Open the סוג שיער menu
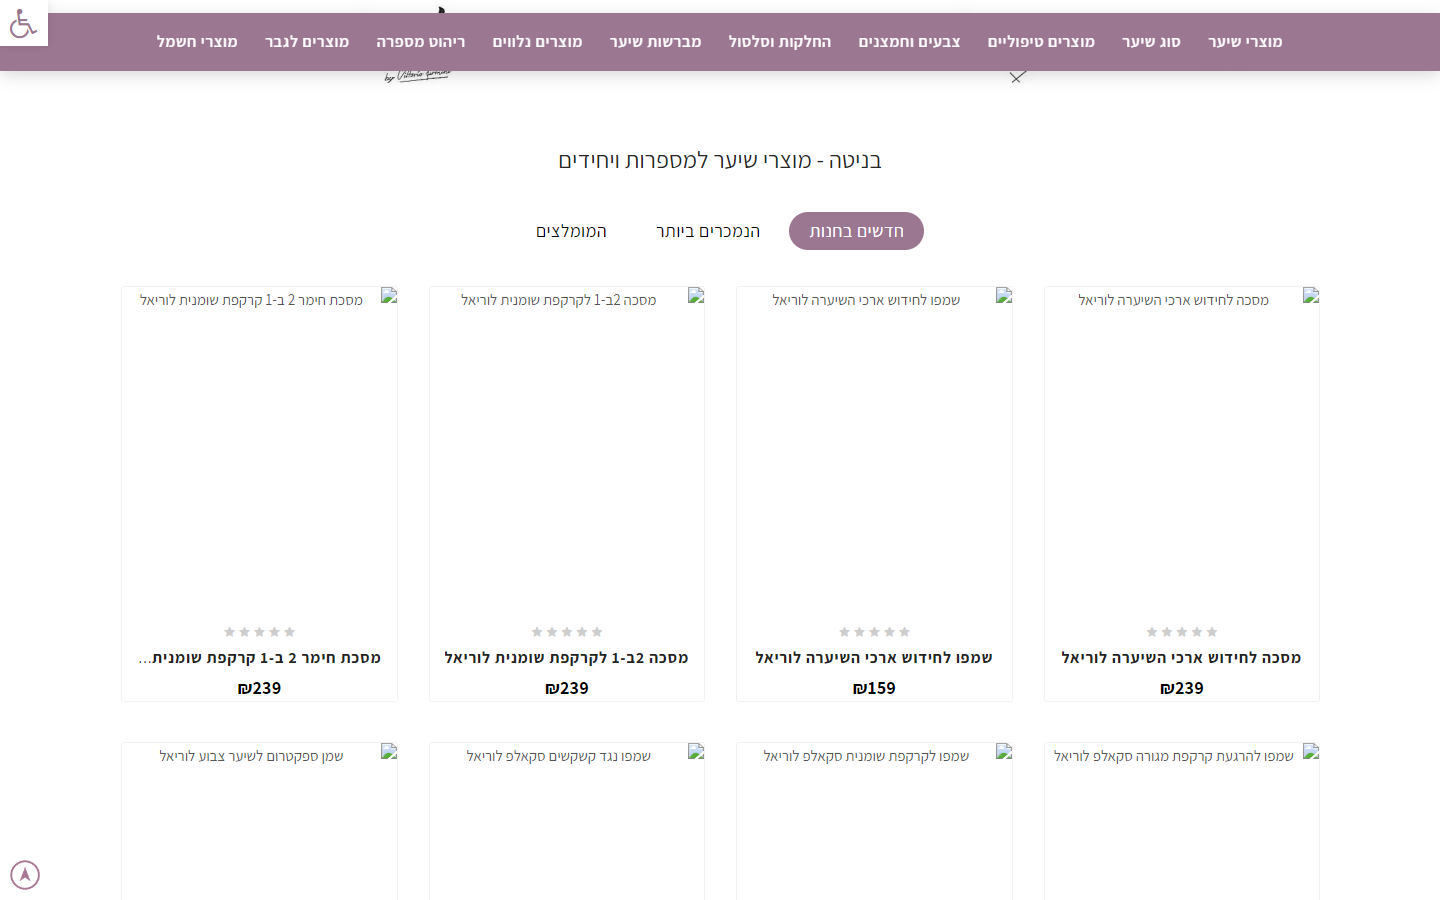1440x900 pixels. click(x=1151, y=42)
